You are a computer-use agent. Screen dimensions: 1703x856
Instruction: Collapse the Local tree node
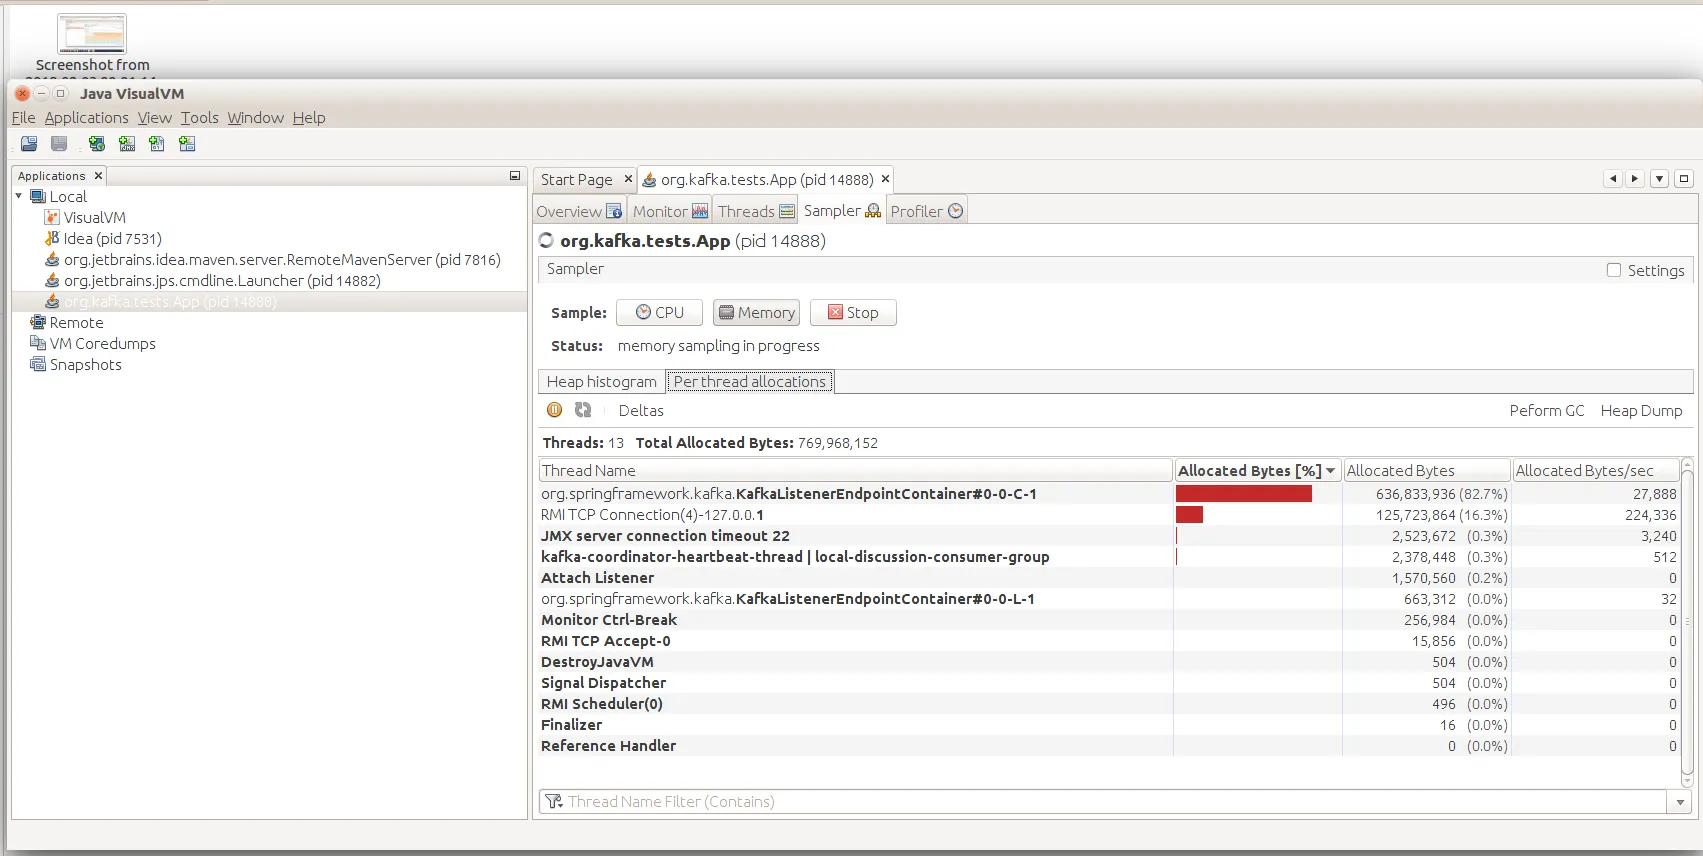[x=19, y=196]
